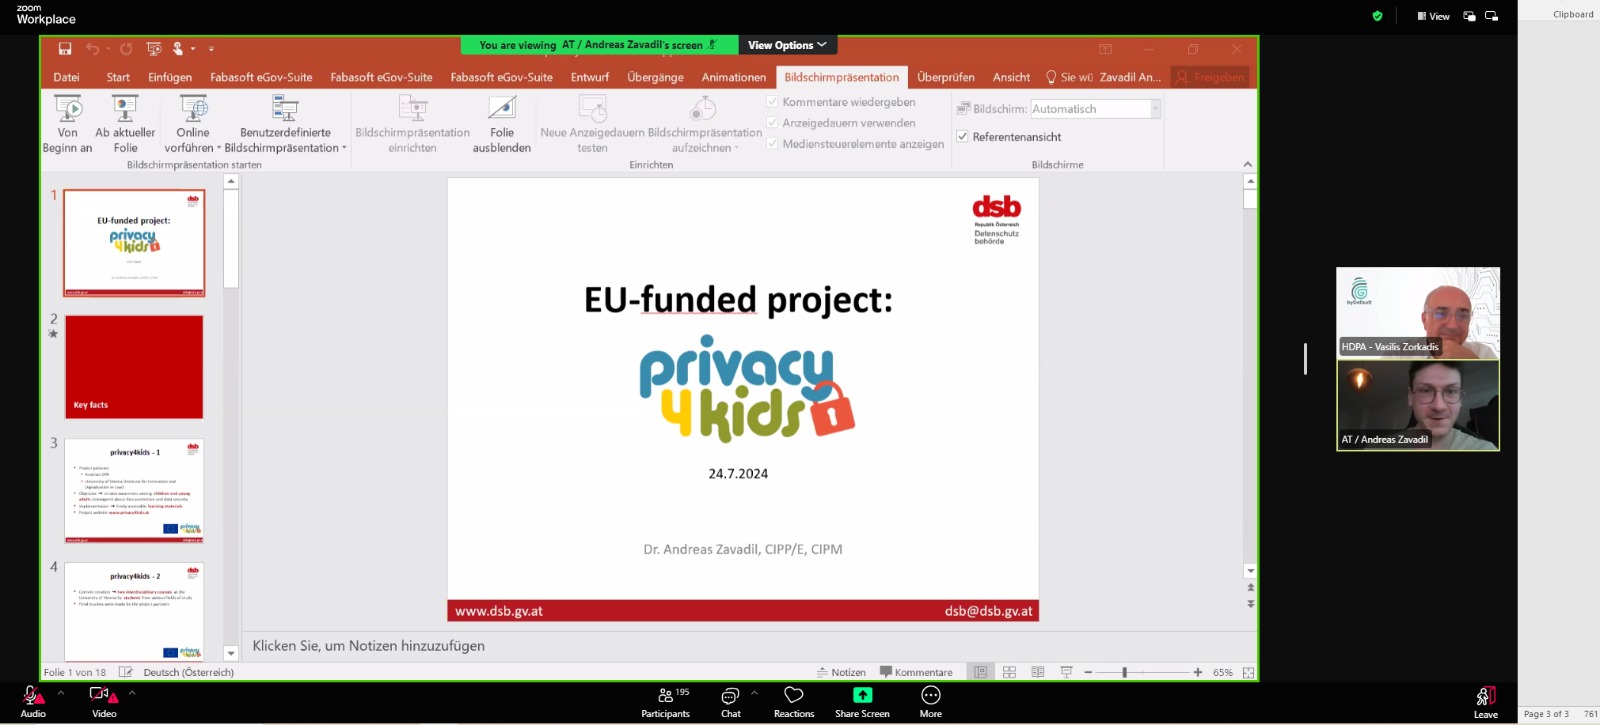The width and height of the screenshot is (1600, 725).
Task: Open the Datei tab
Action: click(66, 77)
